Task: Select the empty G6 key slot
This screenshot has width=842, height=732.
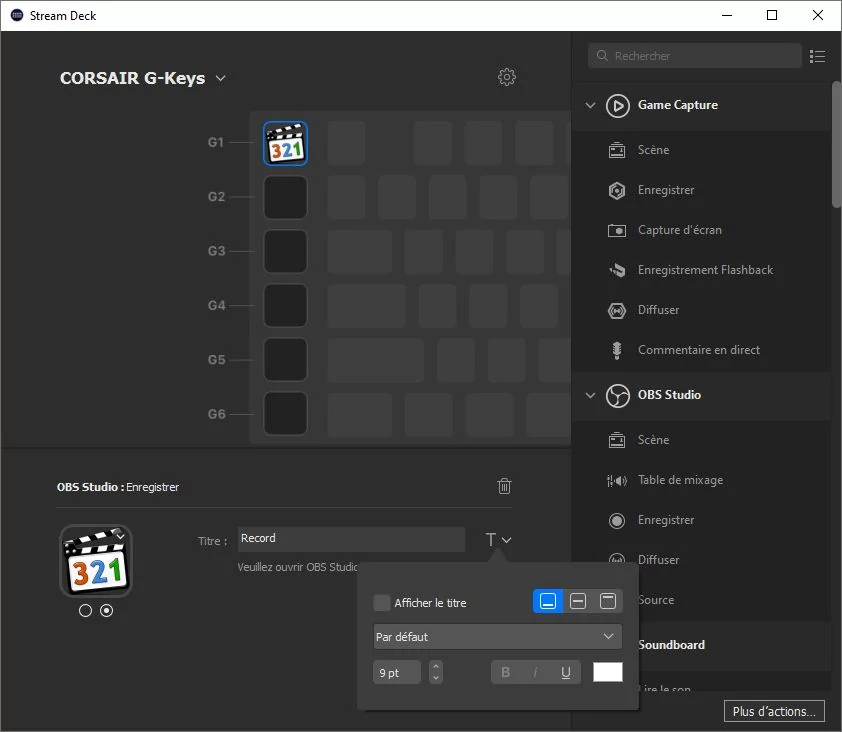Action: point(285,414)
